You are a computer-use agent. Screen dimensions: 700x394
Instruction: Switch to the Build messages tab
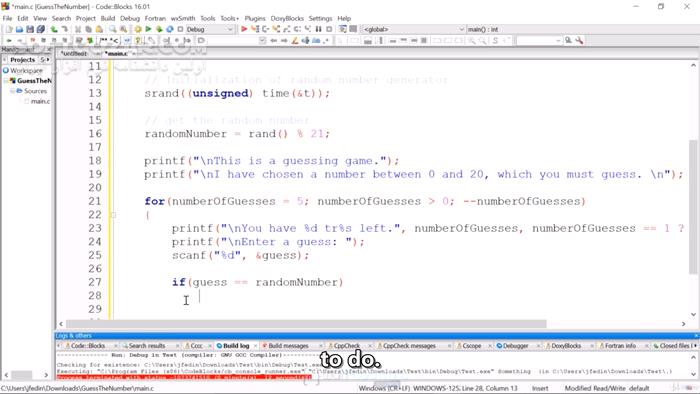click(x=288, y=346)
